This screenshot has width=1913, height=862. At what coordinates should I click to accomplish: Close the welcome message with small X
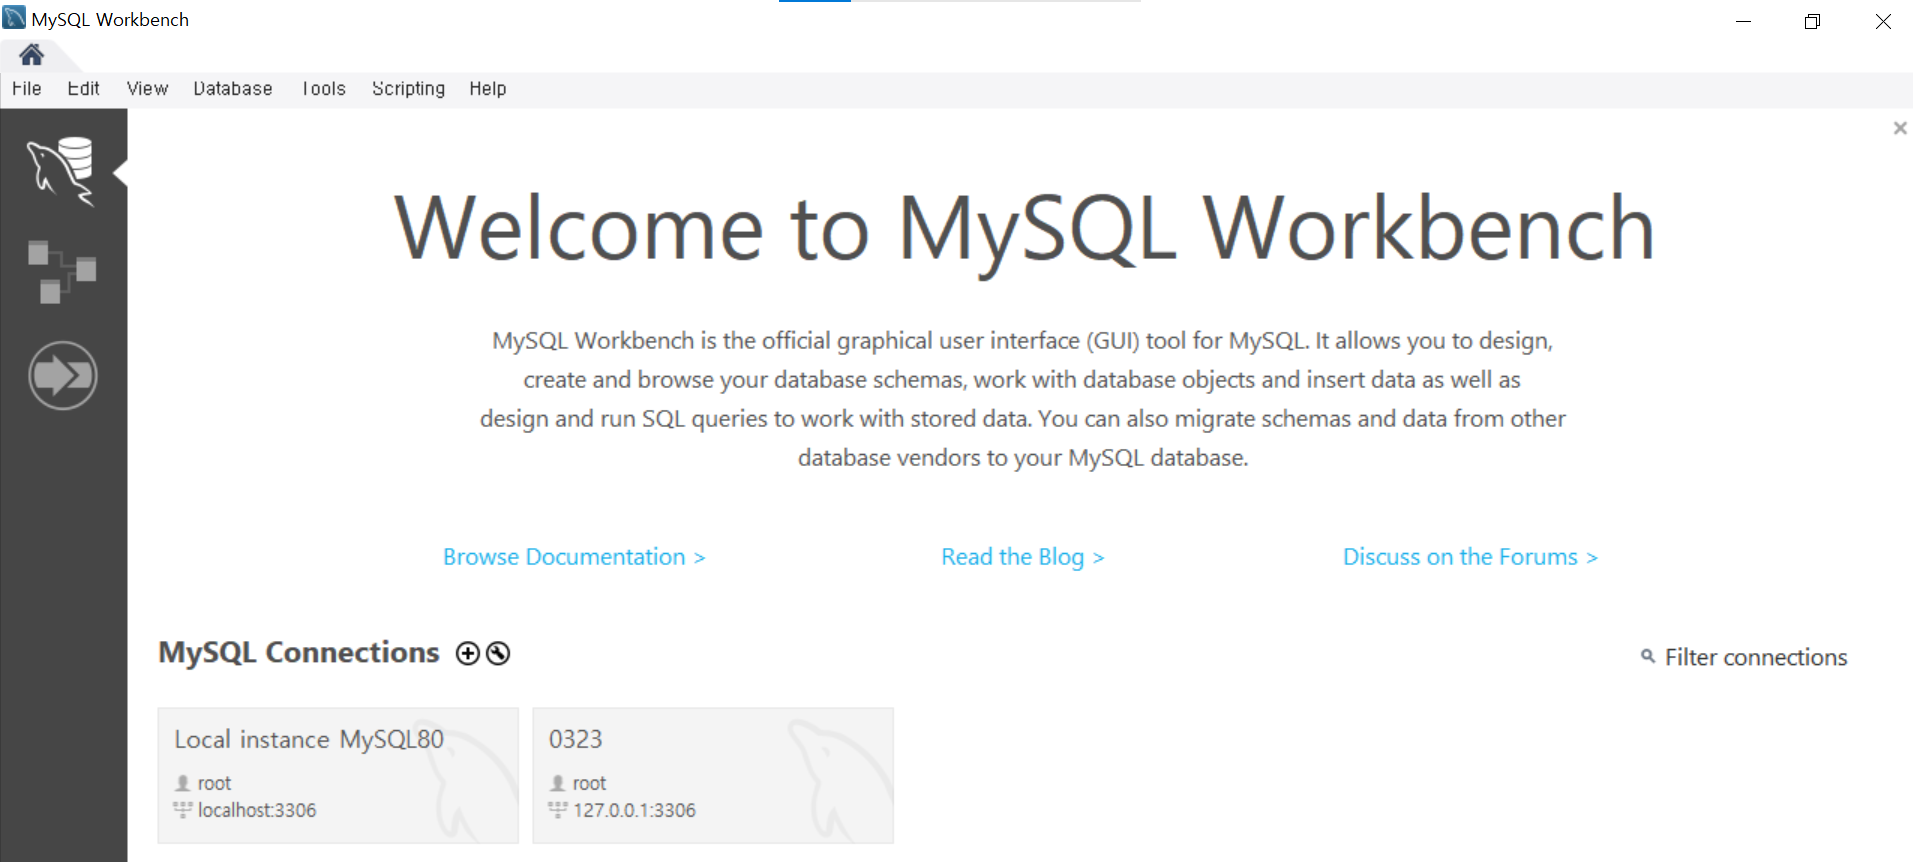click(1900, 128)
